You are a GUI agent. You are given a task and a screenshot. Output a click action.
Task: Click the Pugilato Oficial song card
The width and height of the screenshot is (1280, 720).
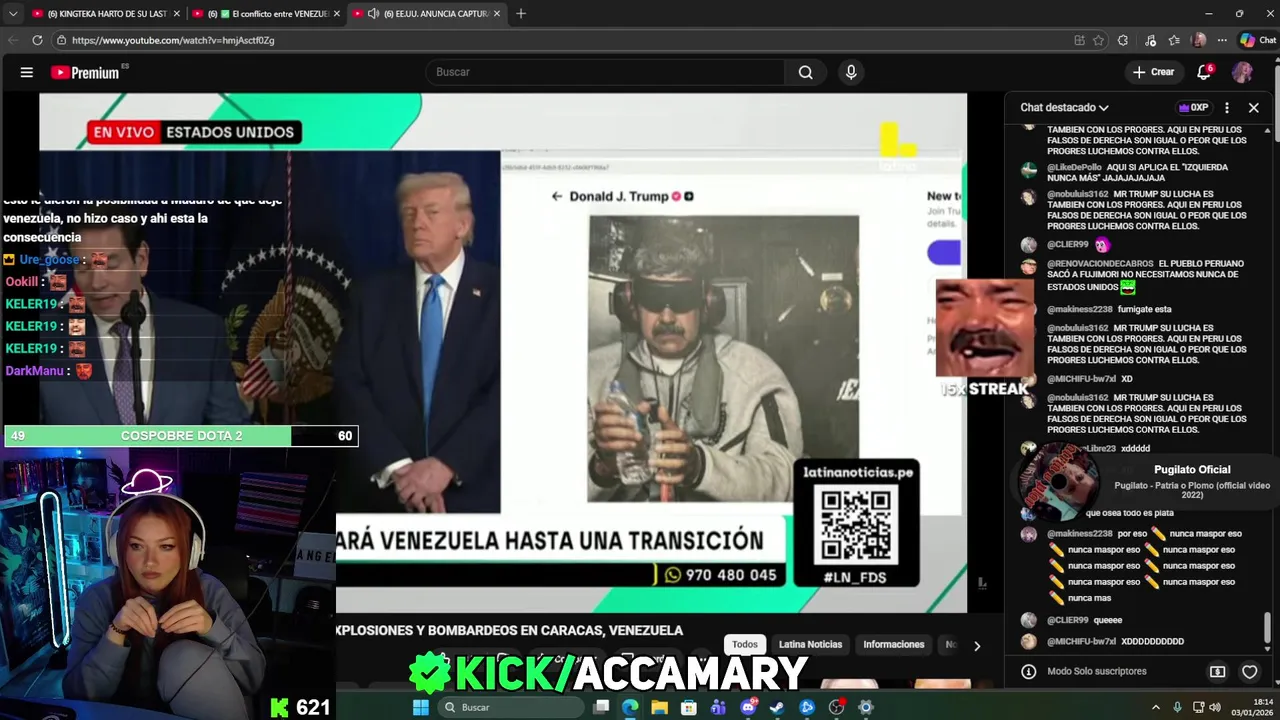[x=1145, y=481]
